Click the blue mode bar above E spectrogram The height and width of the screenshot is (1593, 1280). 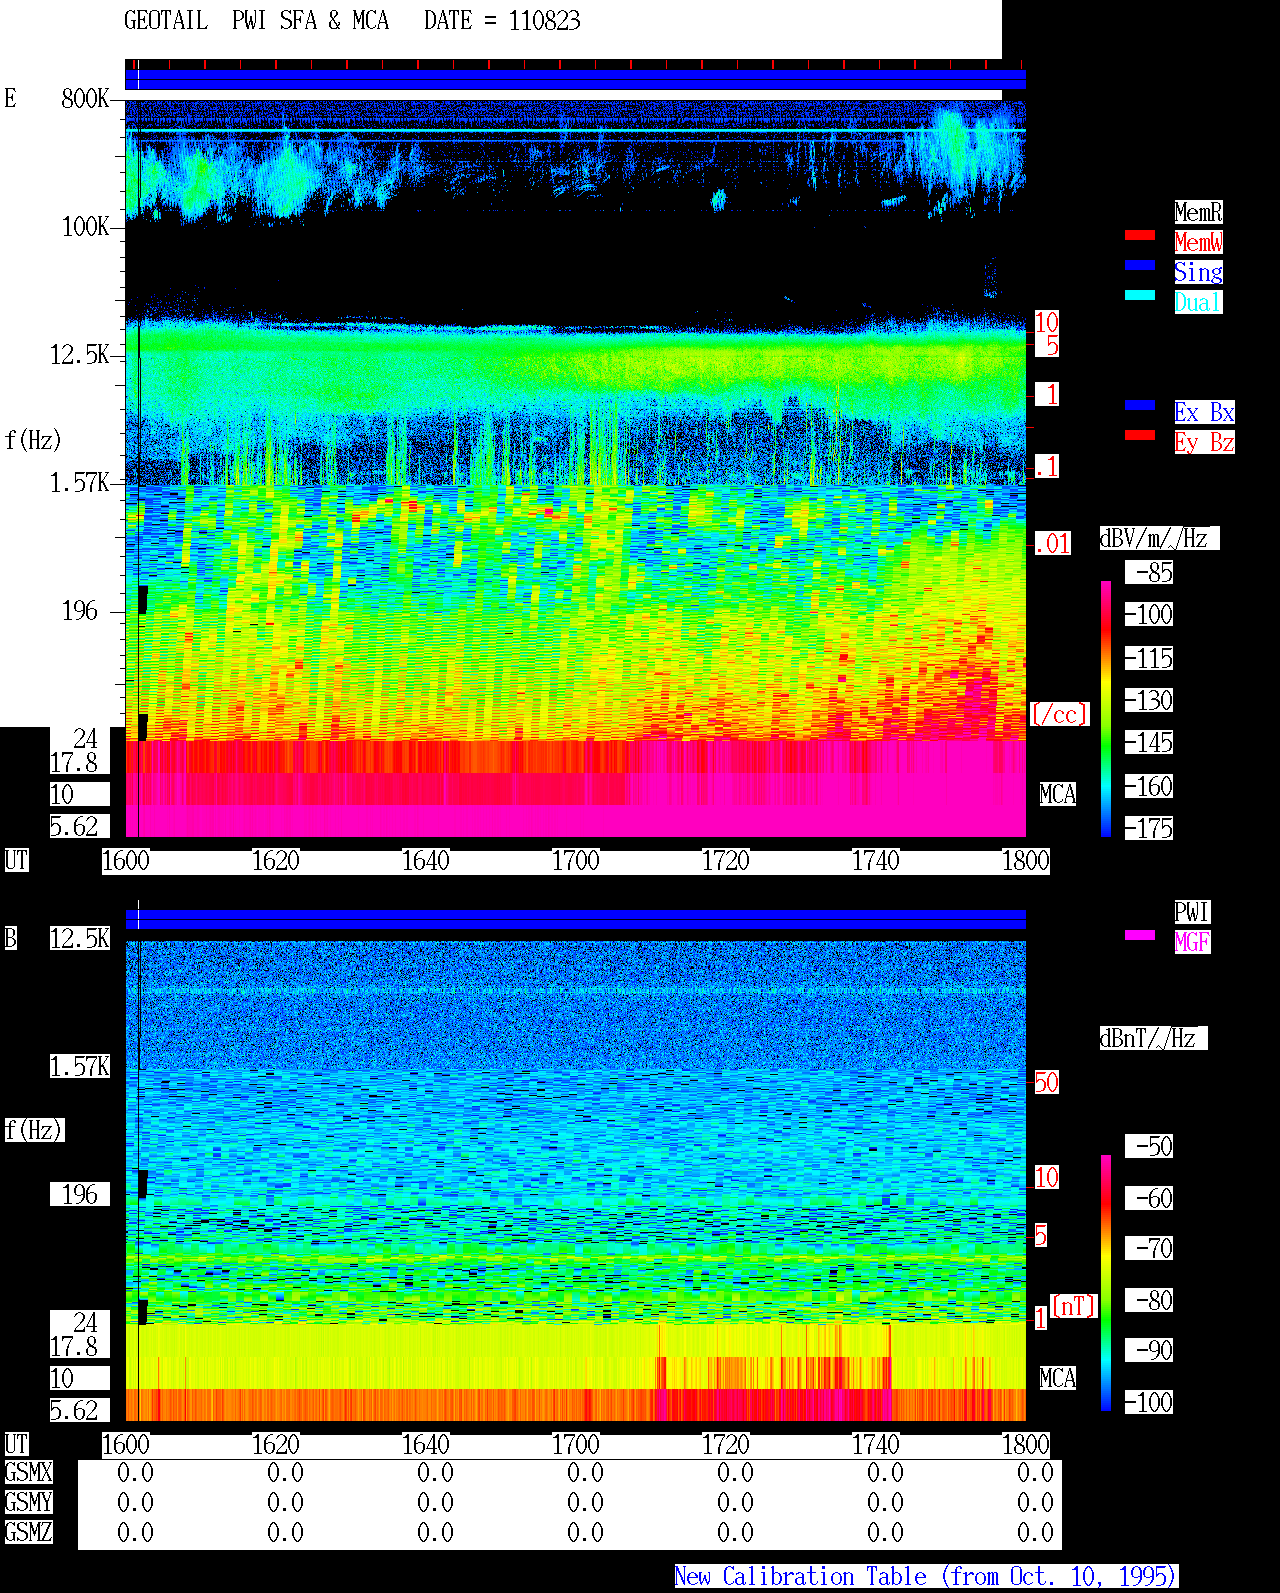click(575, 79)
